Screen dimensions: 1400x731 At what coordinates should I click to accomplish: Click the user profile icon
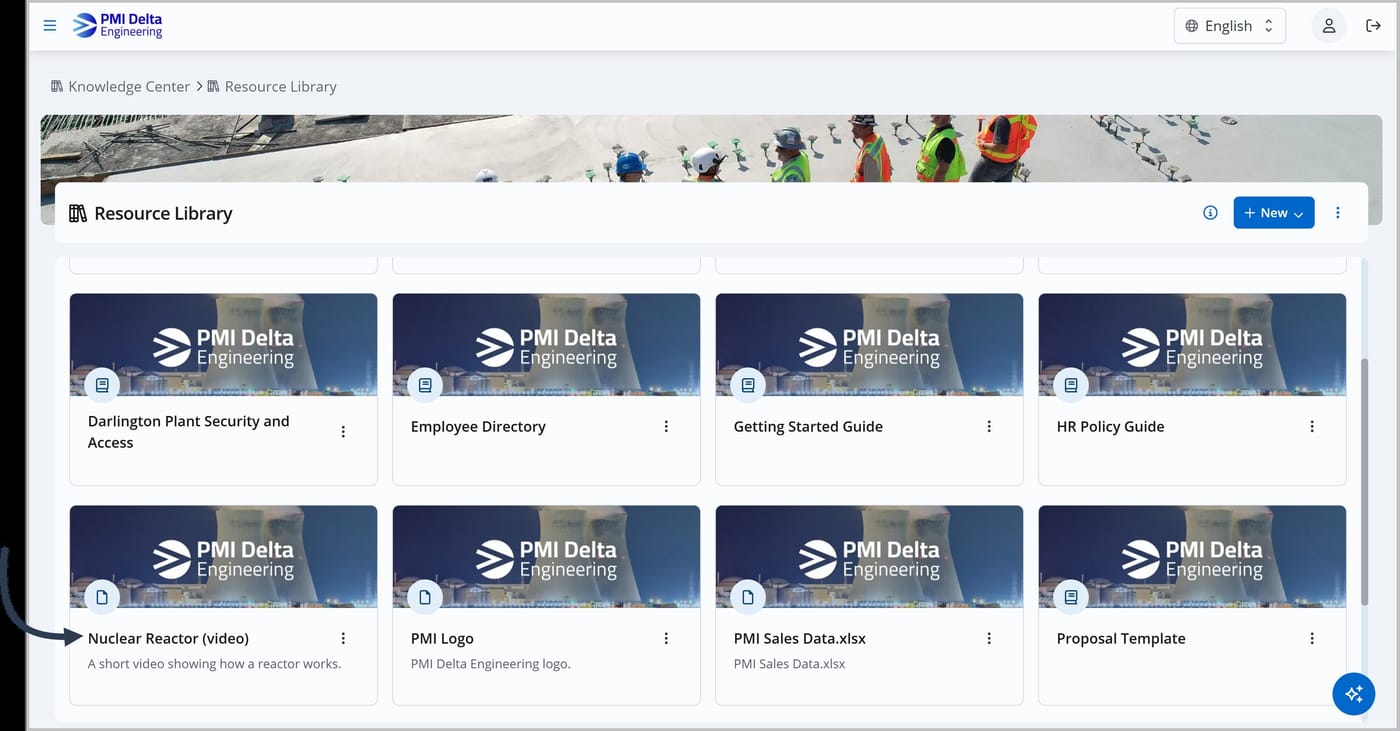tap(1328, 26)
